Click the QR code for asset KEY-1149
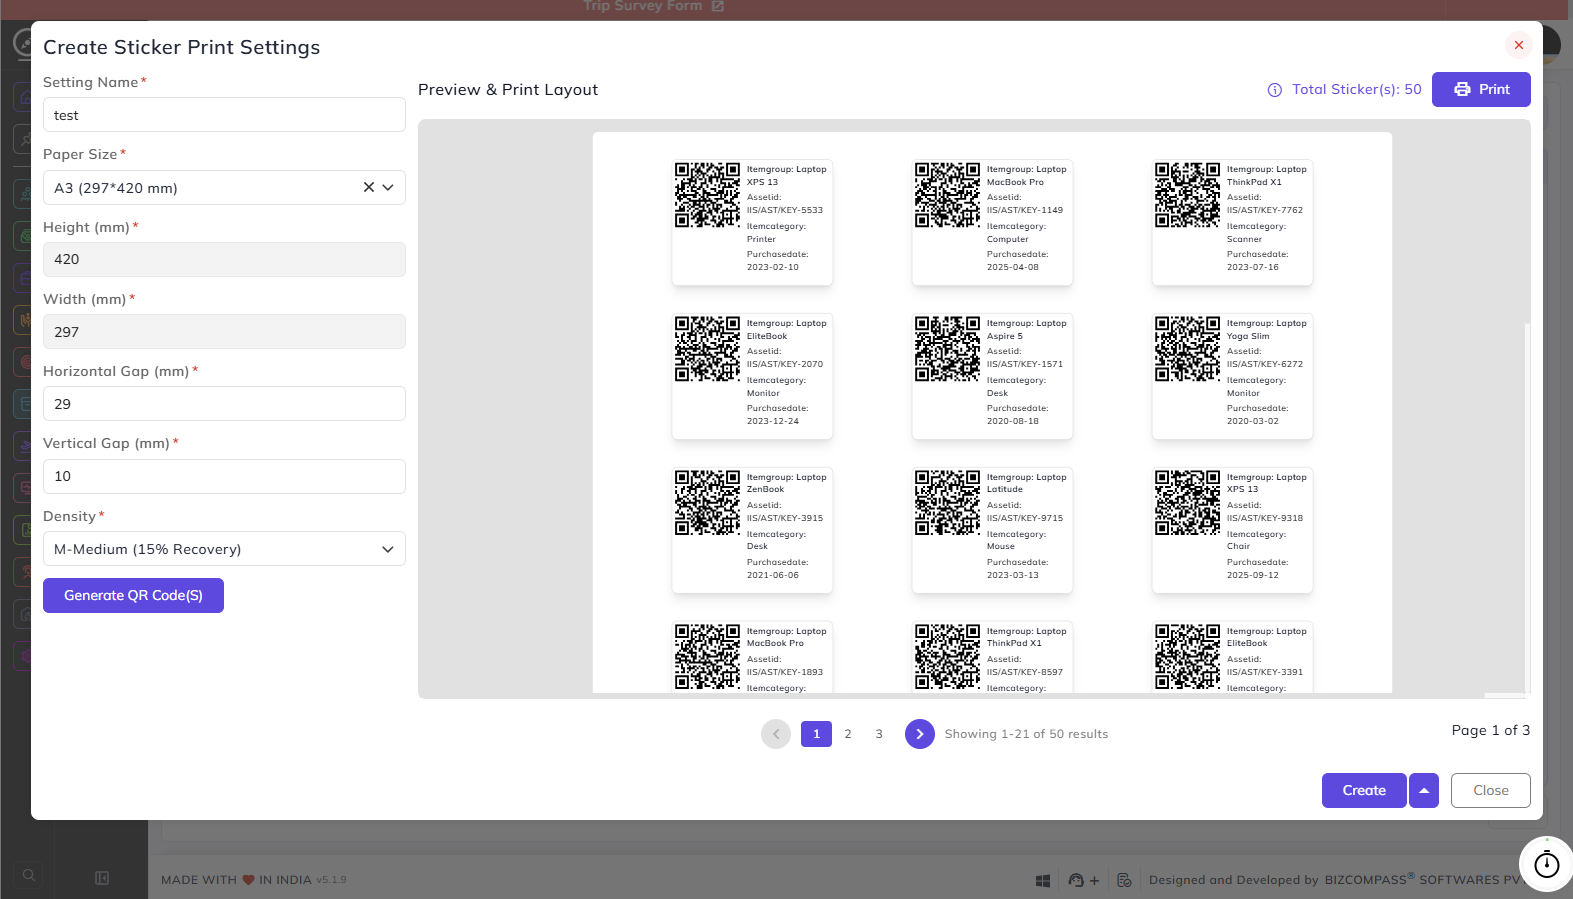Viewport: 1573px width, 899px height. tap(947, 195)
